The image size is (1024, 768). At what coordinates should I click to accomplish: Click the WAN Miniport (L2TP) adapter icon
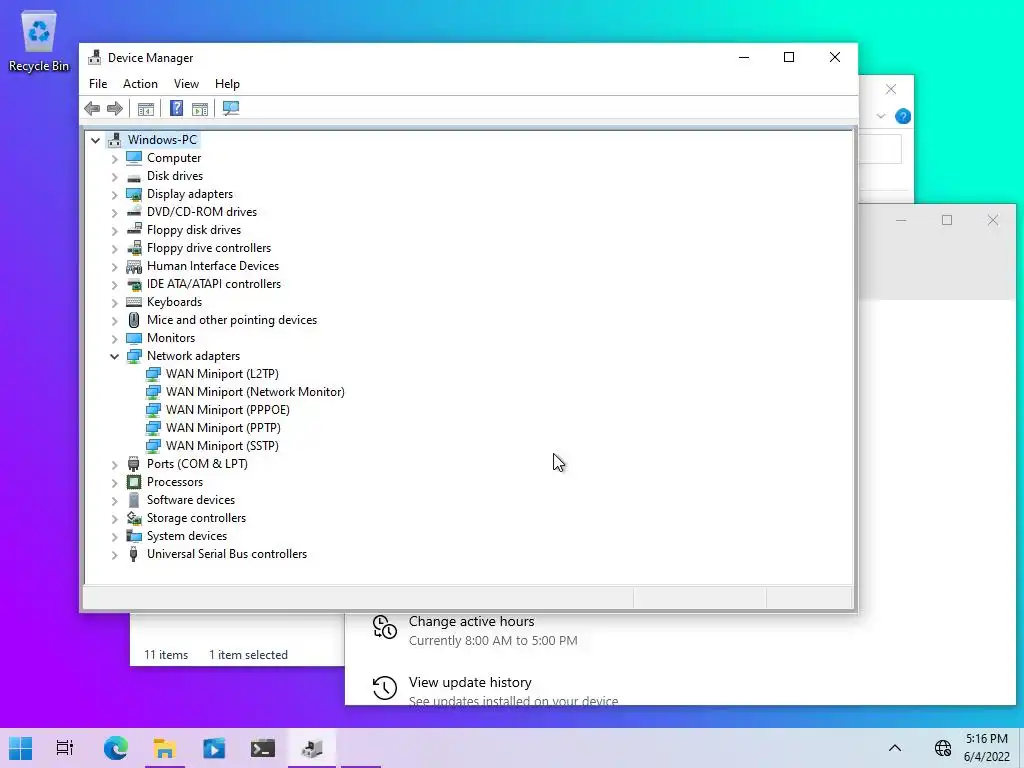[x=153, y=374]
